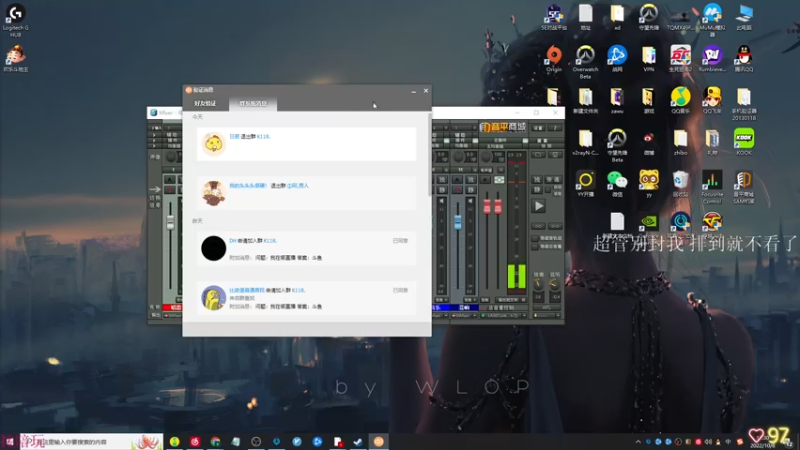This screenshot has height=450, width=800.
Task: Open the Battle.net blue shortcut icon
Action: (617, 58)
